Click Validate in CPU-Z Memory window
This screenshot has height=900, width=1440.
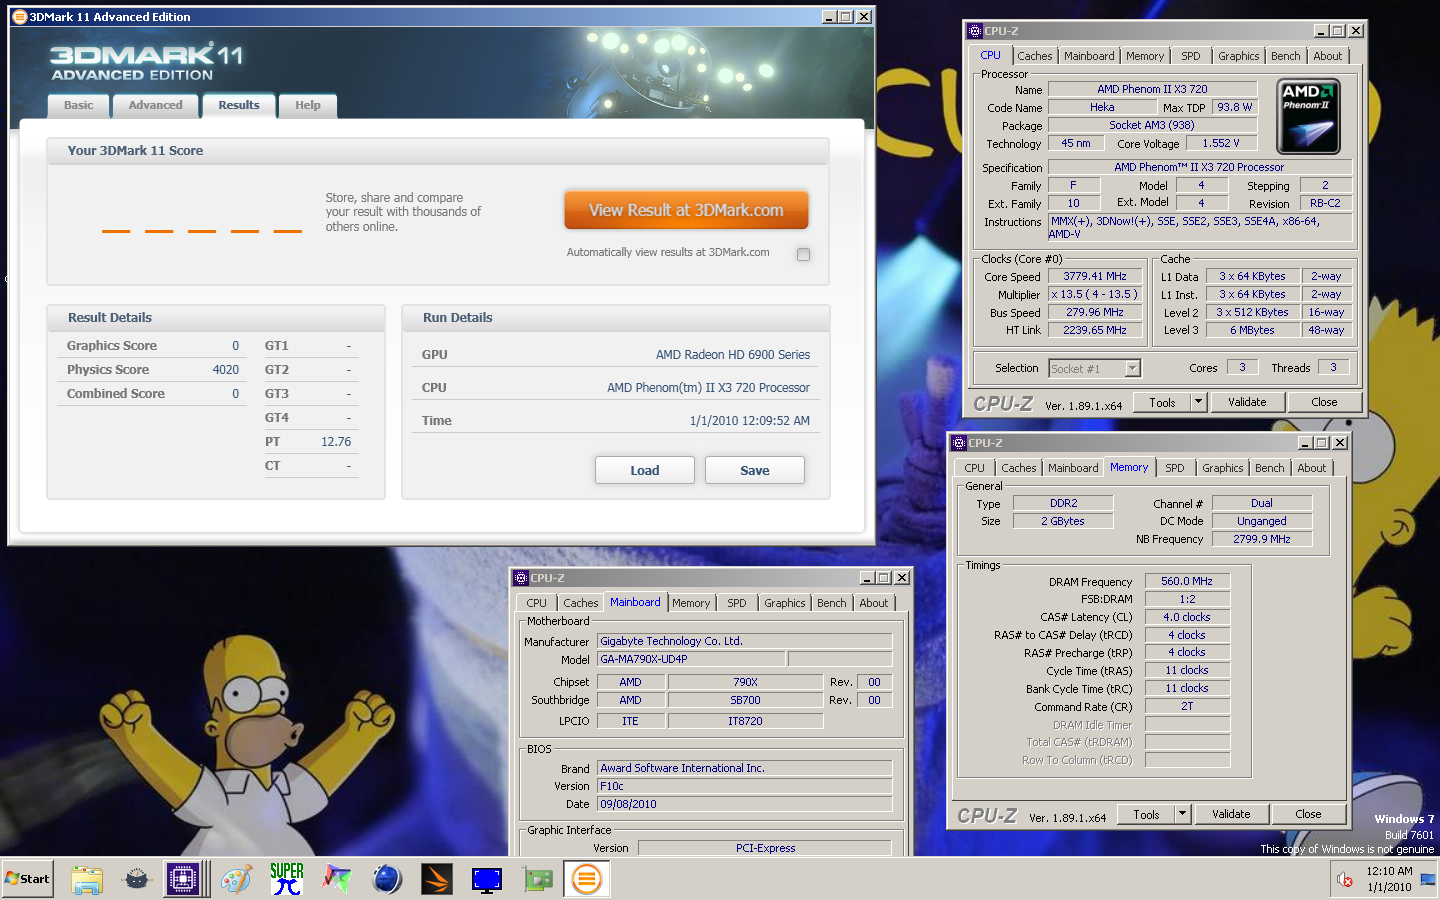(x=1231, y=814)
